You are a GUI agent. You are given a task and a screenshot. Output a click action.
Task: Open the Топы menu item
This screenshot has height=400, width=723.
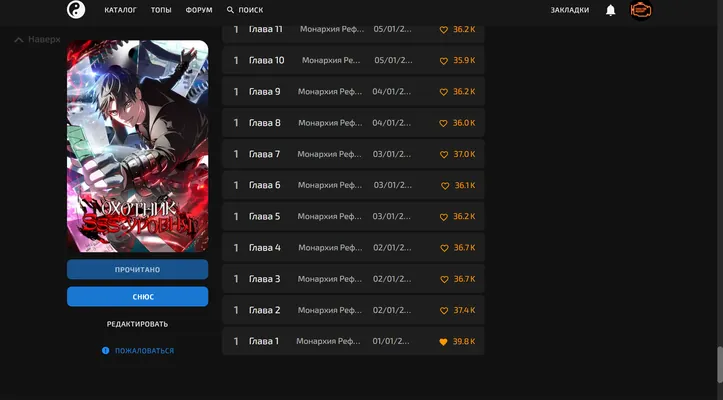pos(161,10)
